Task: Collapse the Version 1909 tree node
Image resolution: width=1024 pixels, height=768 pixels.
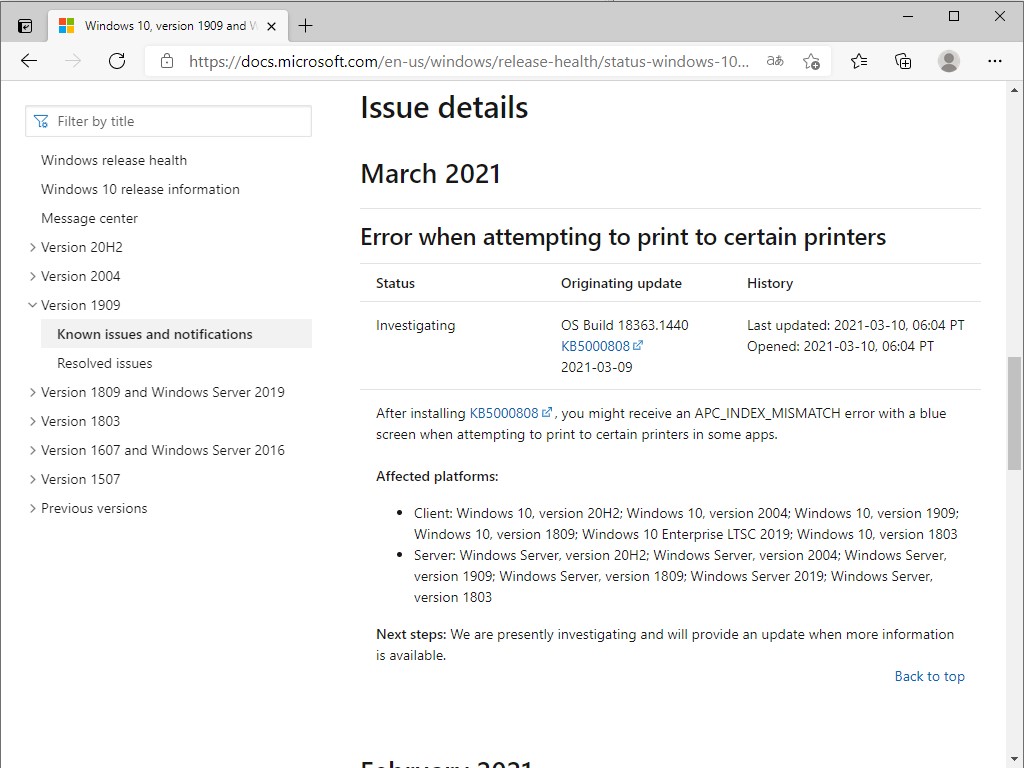Action: coord(33,305)
